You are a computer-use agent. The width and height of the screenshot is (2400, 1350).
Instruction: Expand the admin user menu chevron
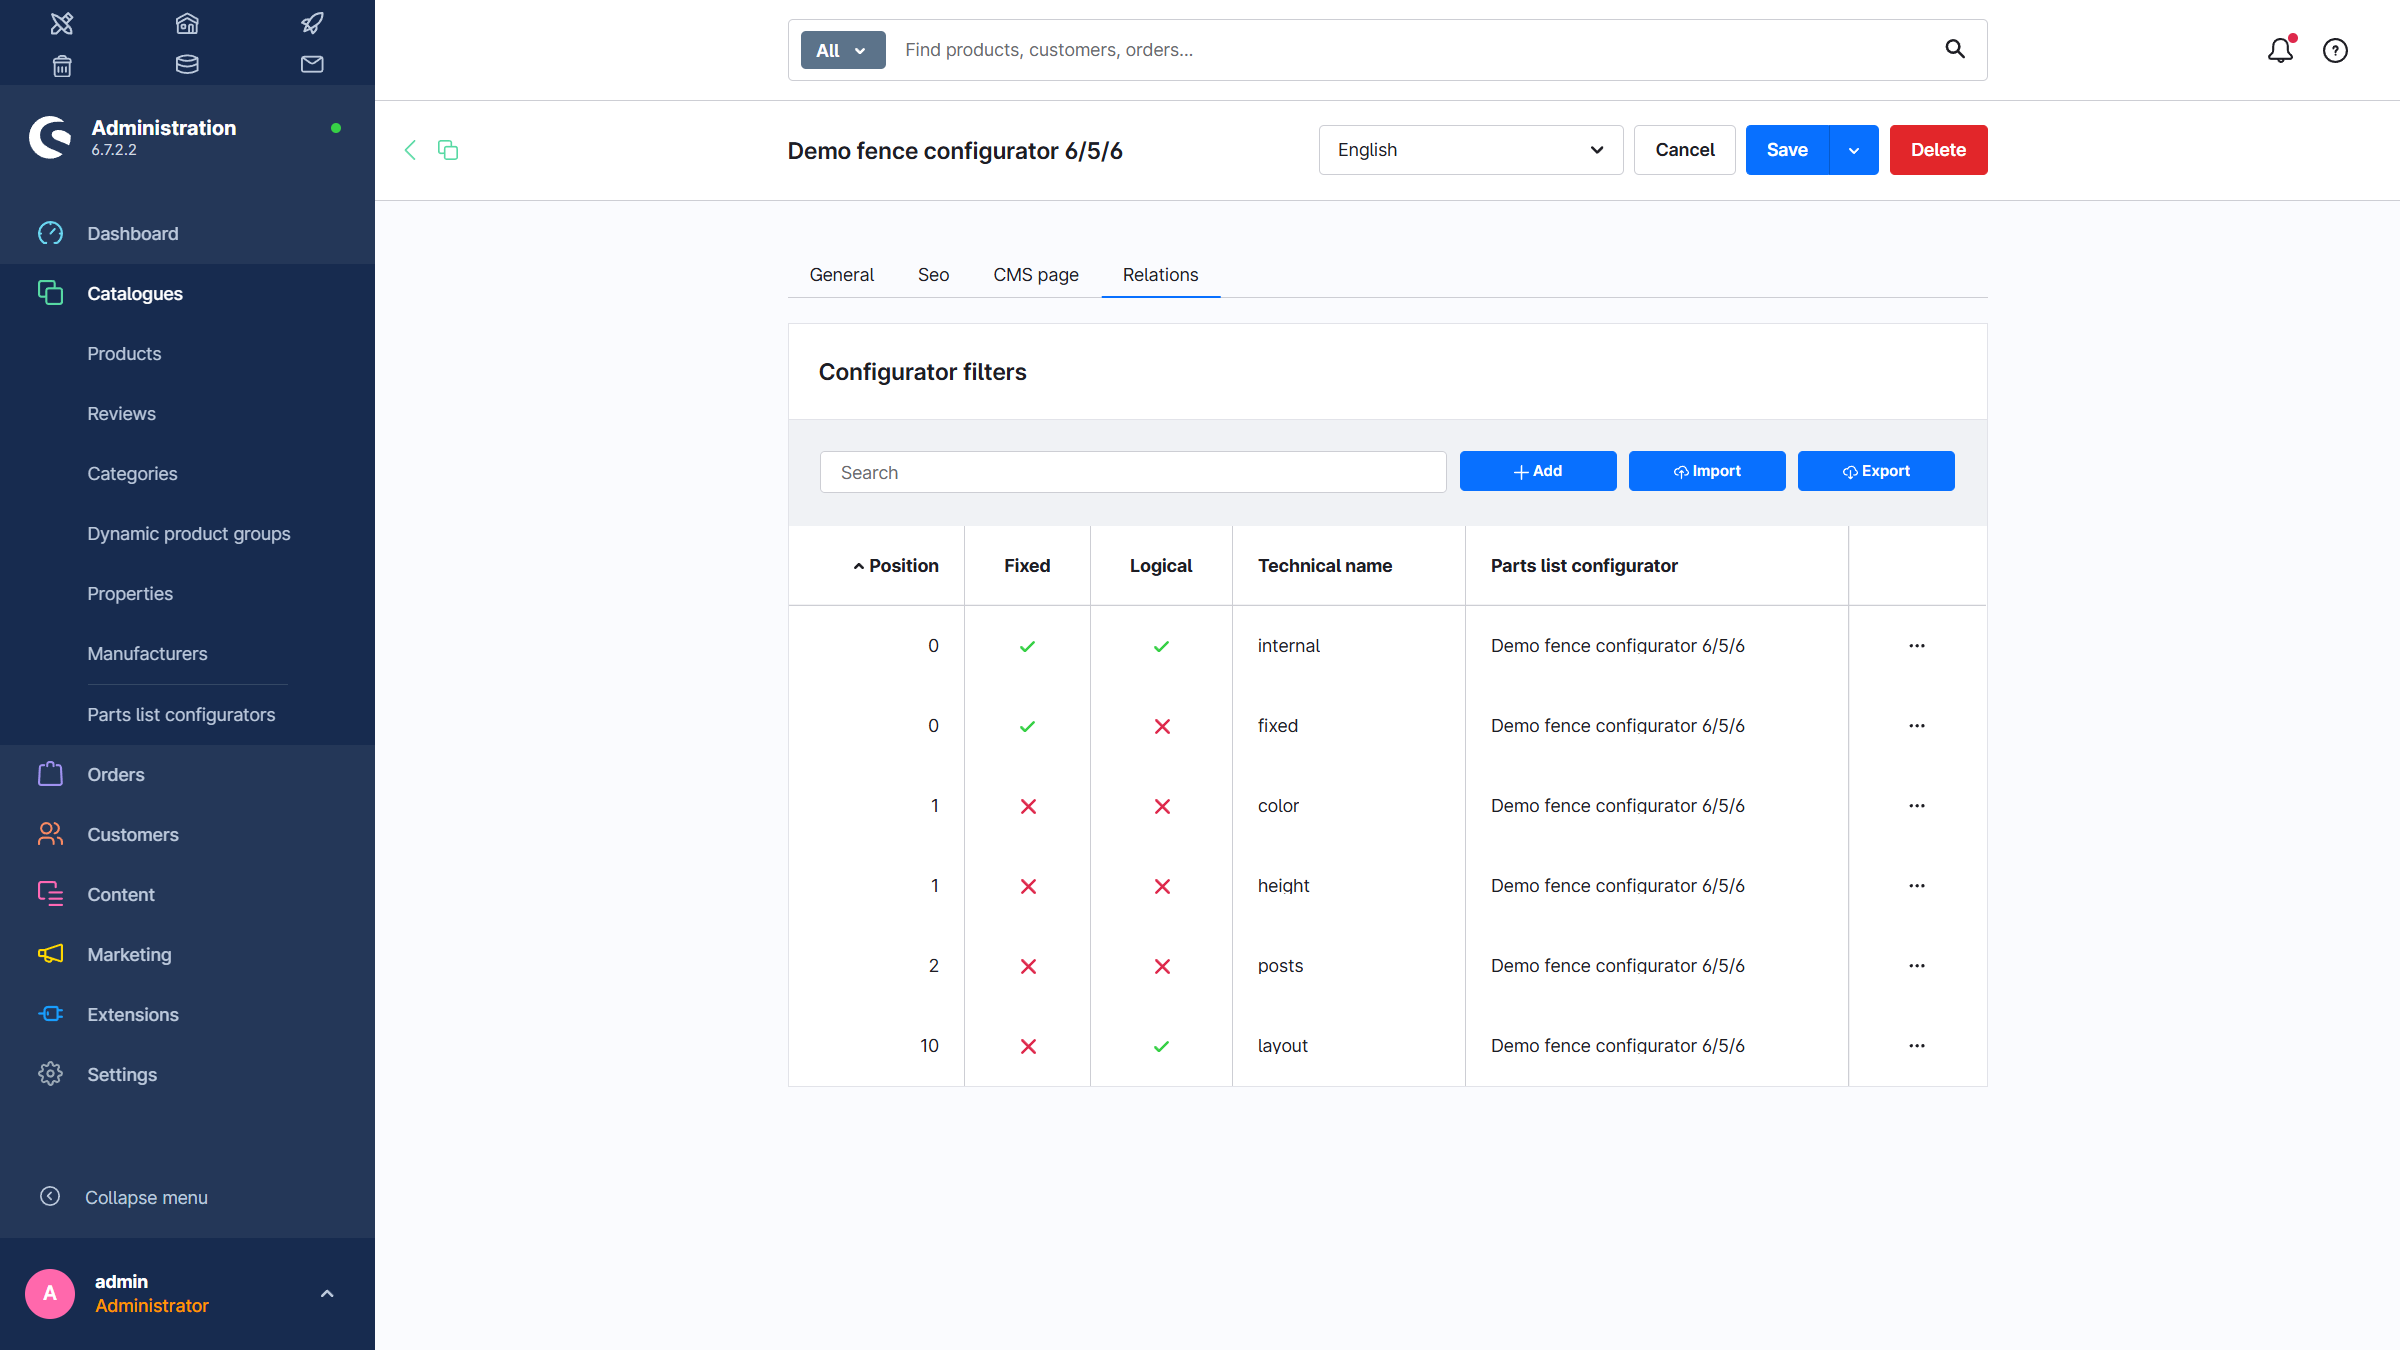[x=327, y=1294]
